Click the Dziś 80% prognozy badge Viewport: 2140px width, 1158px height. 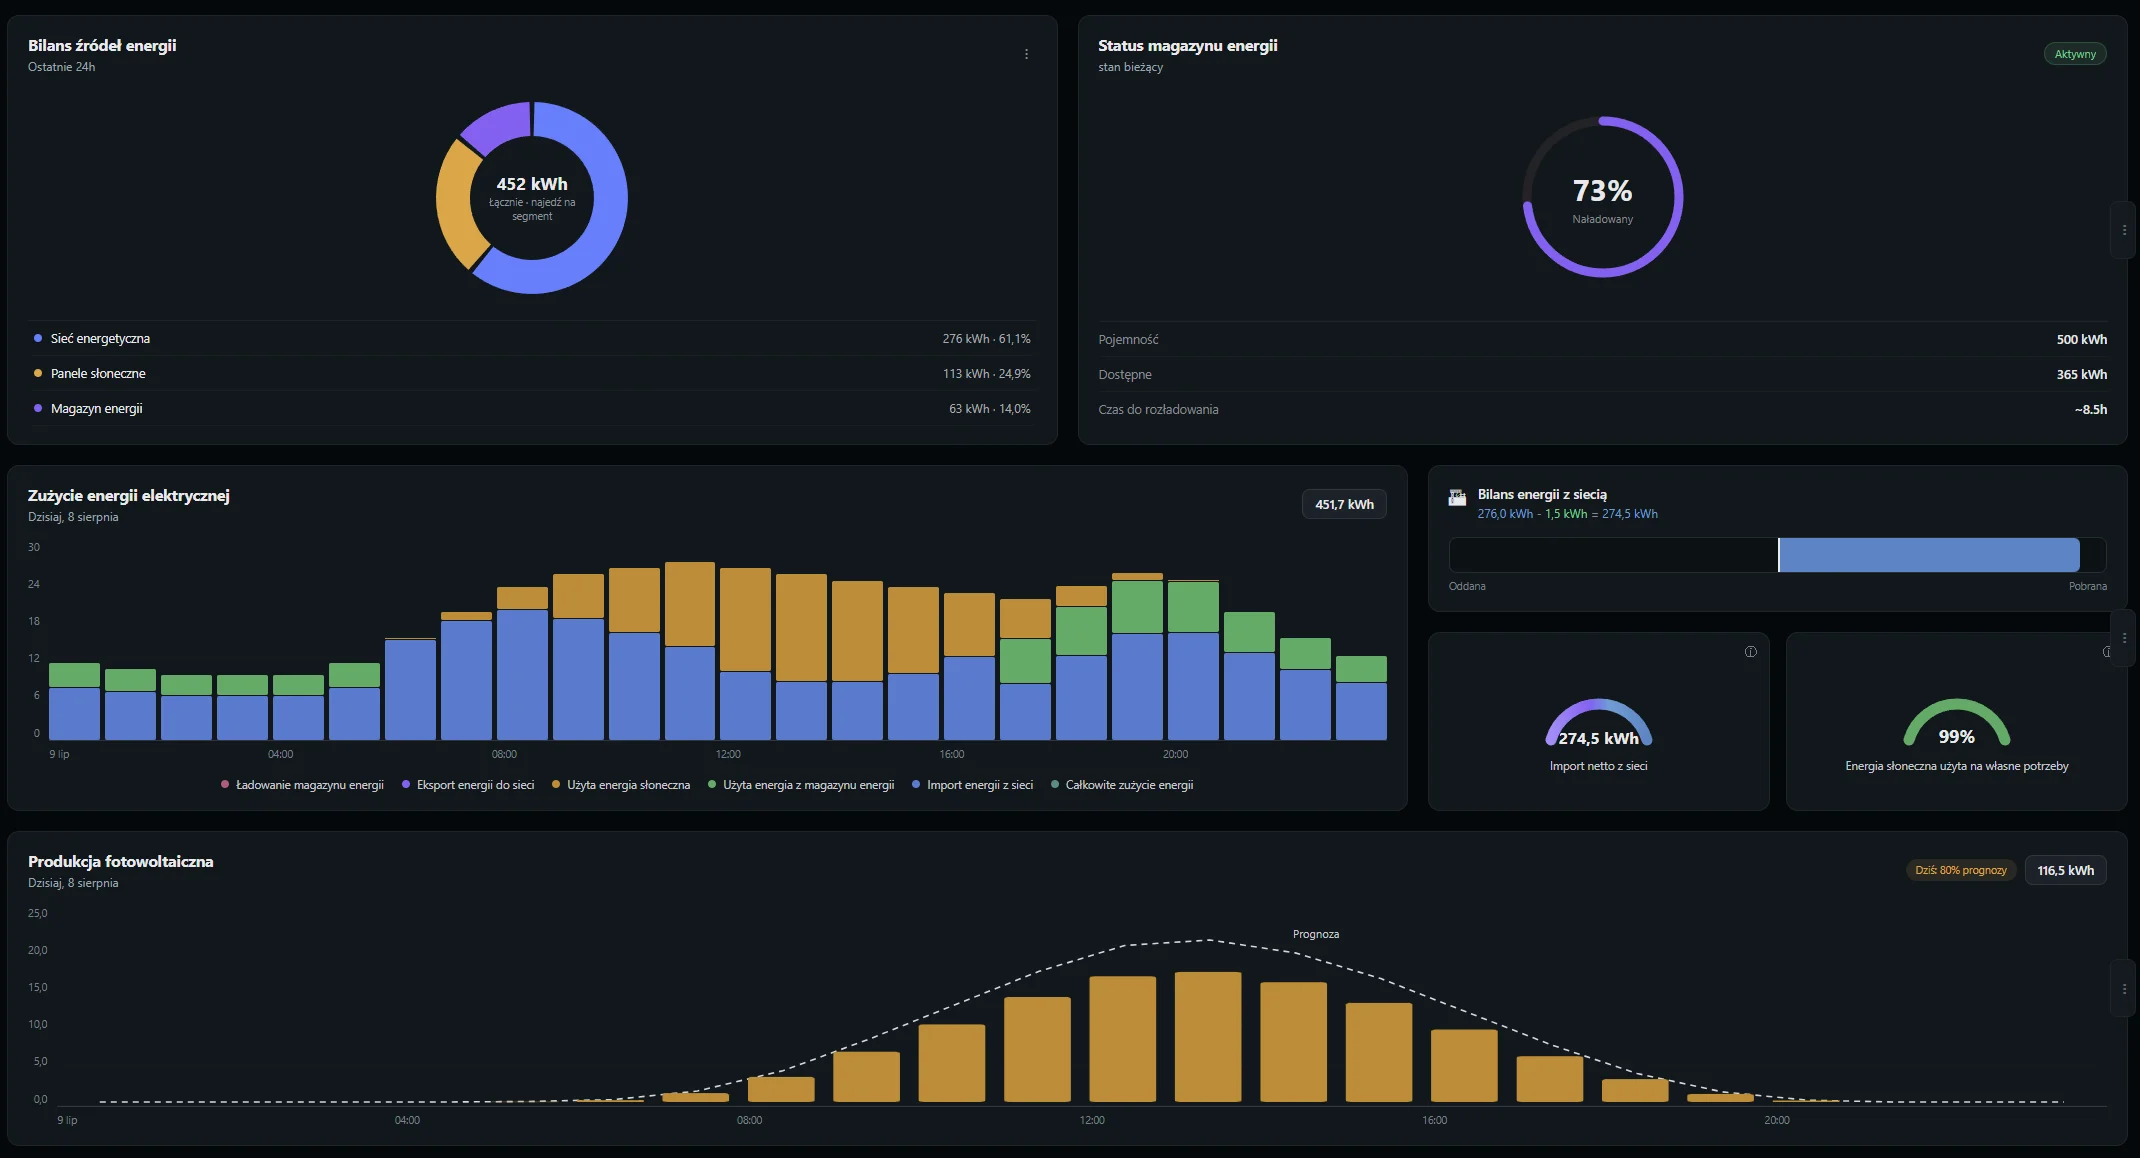[1960, 870]
